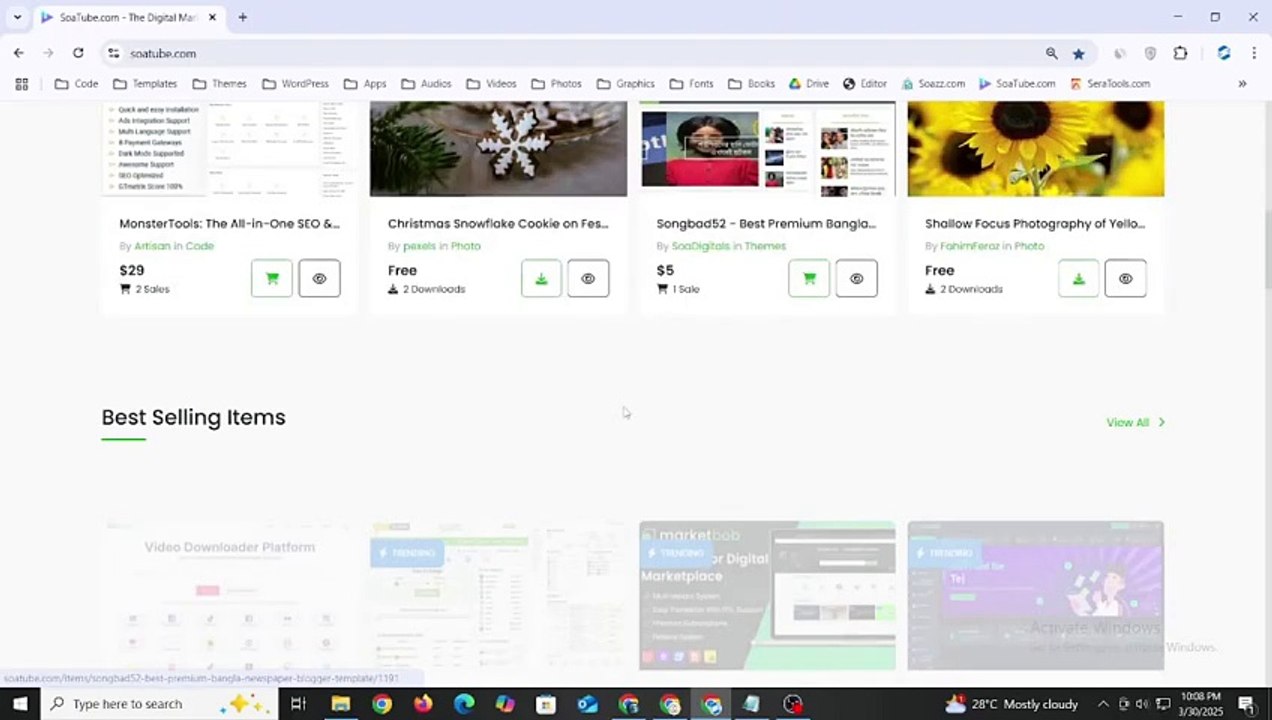The height and width of the screenshot is (720, 1272).
Task: Preview the Songbad52 theme with eye icon
Action: point(856,279)
